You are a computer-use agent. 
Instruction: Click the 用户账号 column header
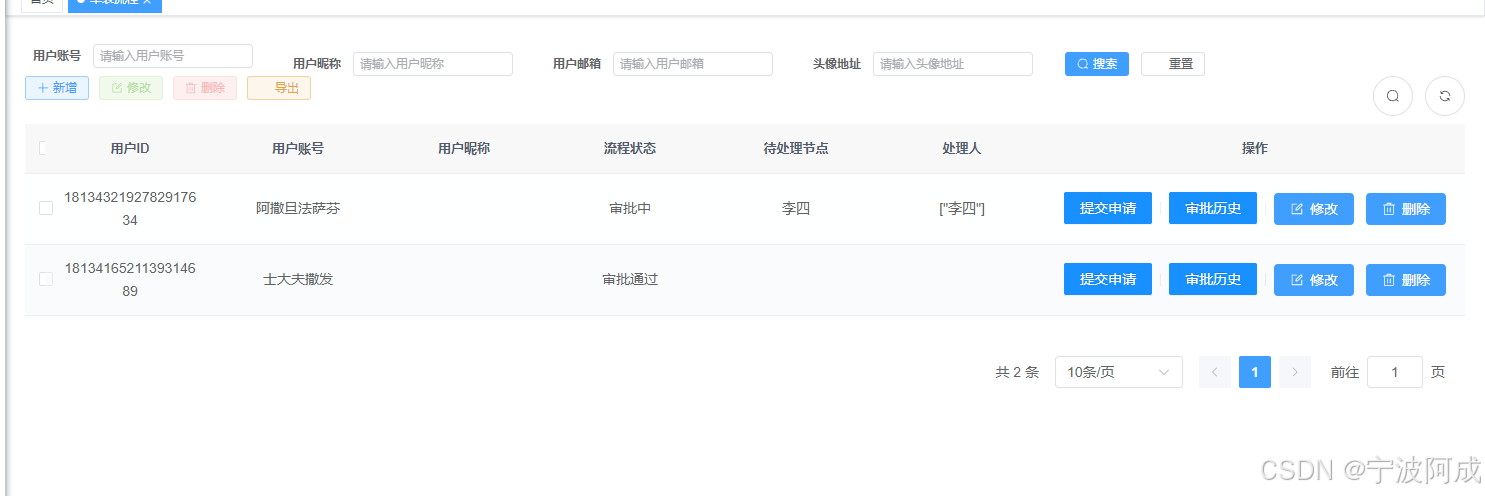point(298,148)
